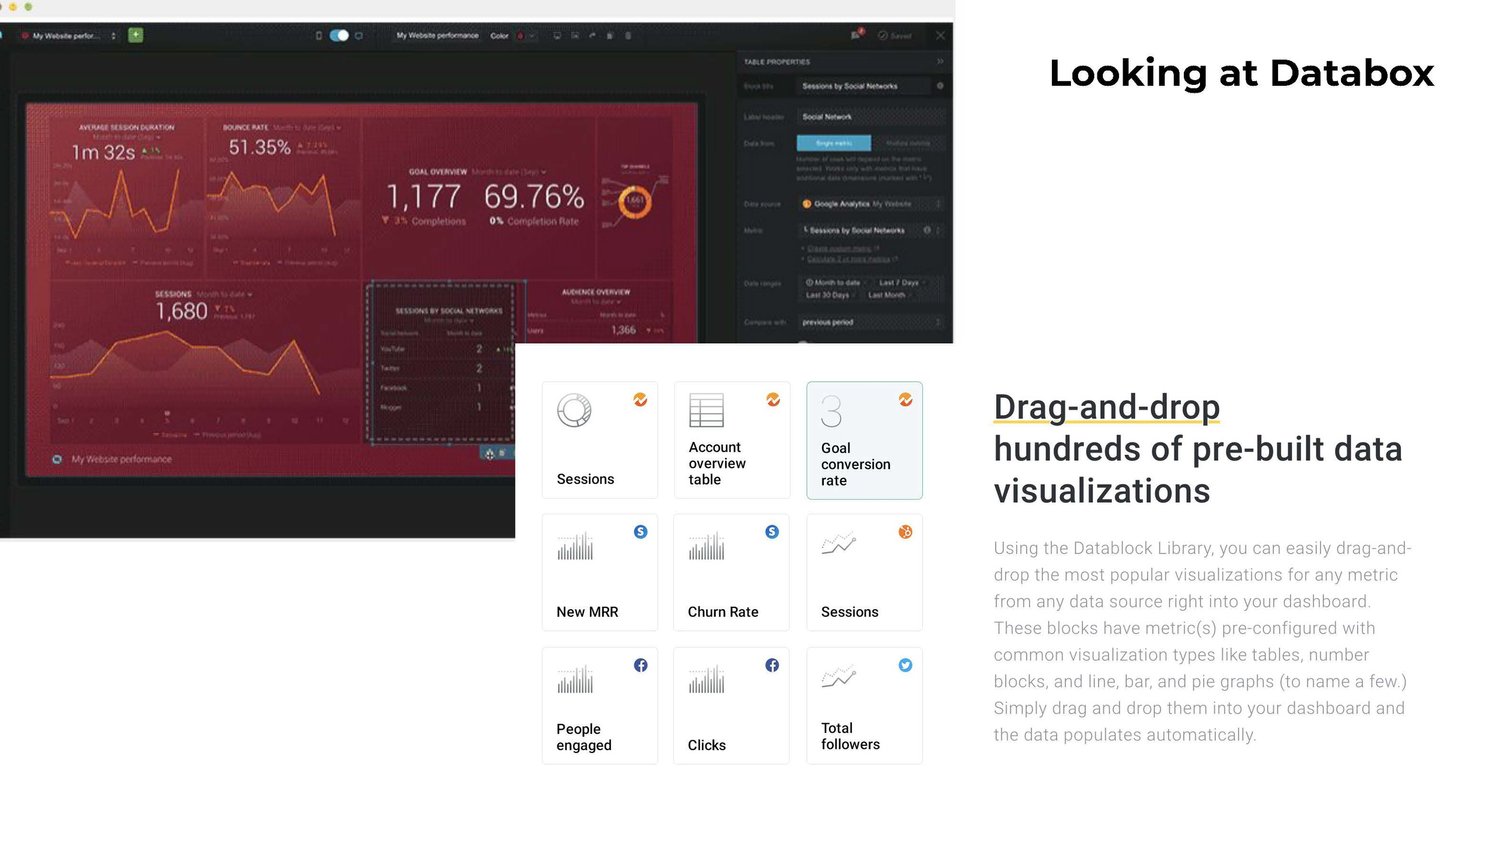Click the notifications icon with red badge
Image resolution: width=1500 pixels, height=844 pixels.
tap(856, 34)
